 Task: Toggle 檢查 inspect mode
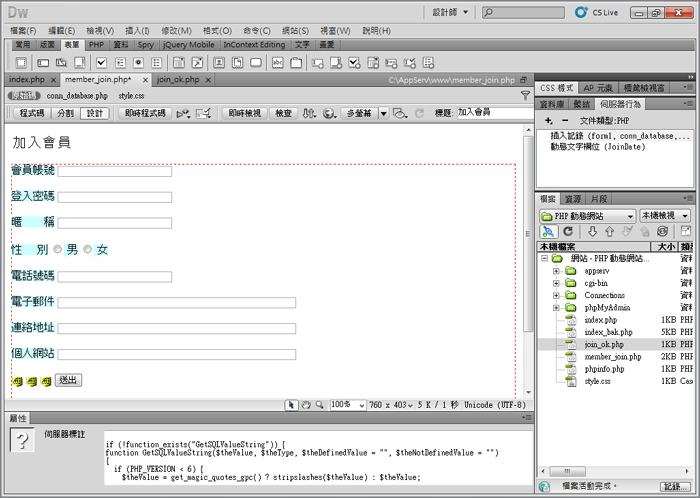click(x=283, y=113)
